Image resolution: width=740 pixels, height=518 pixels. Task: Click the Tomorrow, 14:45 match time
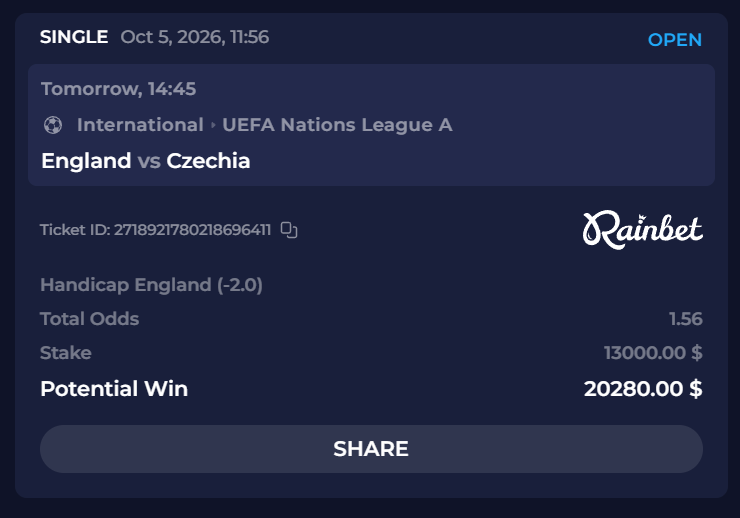pyautogui.click(x=118, y=89)
